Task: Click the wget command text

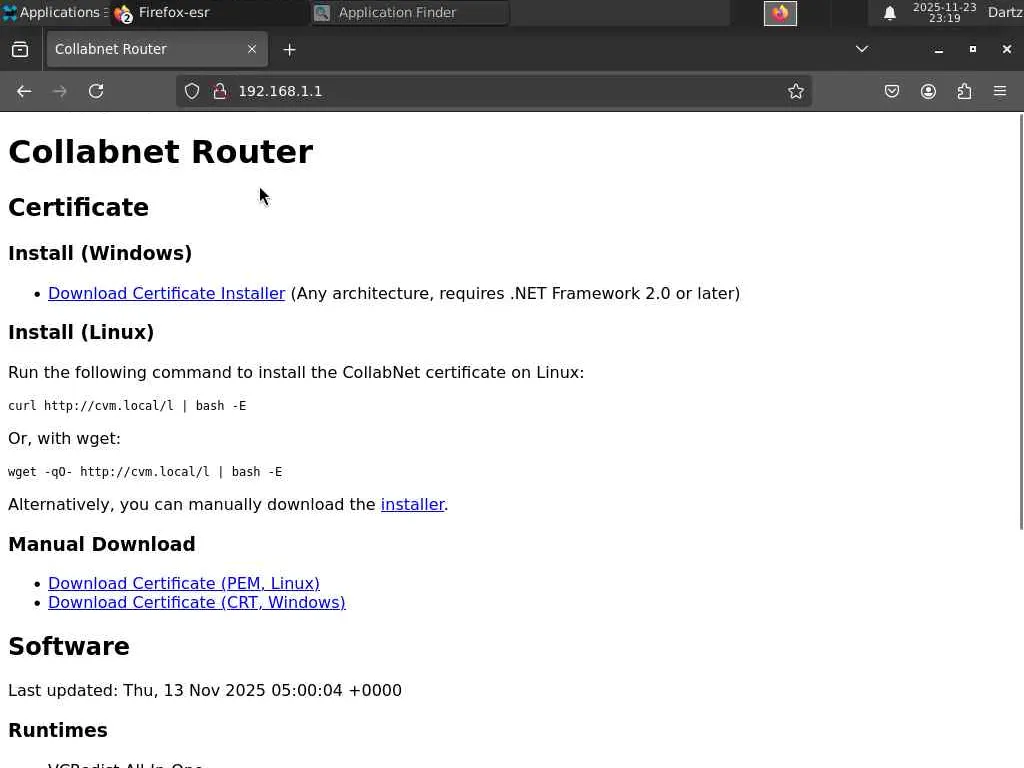Action: coord(145,472)
